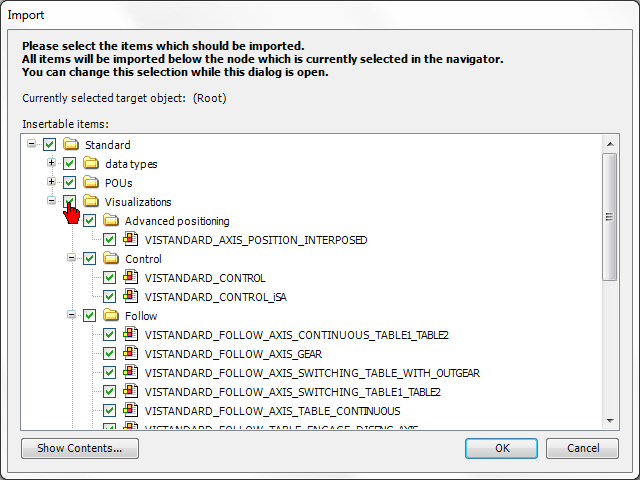Uncheck VISTANDARD_FOLLOW_AXIS_TABLE_CONTINUOUS checkbox
The width and height of the screenshot is (640, 480).
click(109, 411)
